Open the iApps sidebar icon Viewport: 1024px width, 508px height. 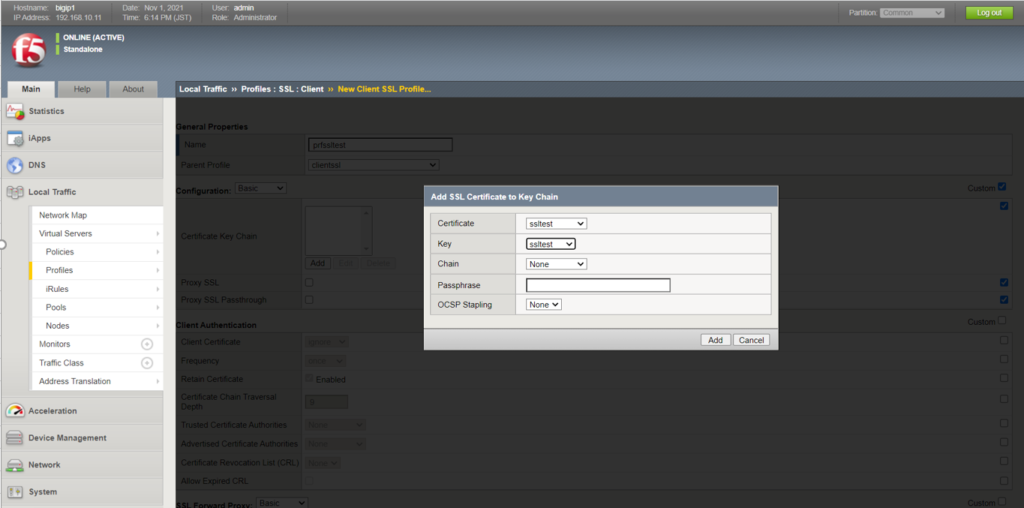[15, 138]
